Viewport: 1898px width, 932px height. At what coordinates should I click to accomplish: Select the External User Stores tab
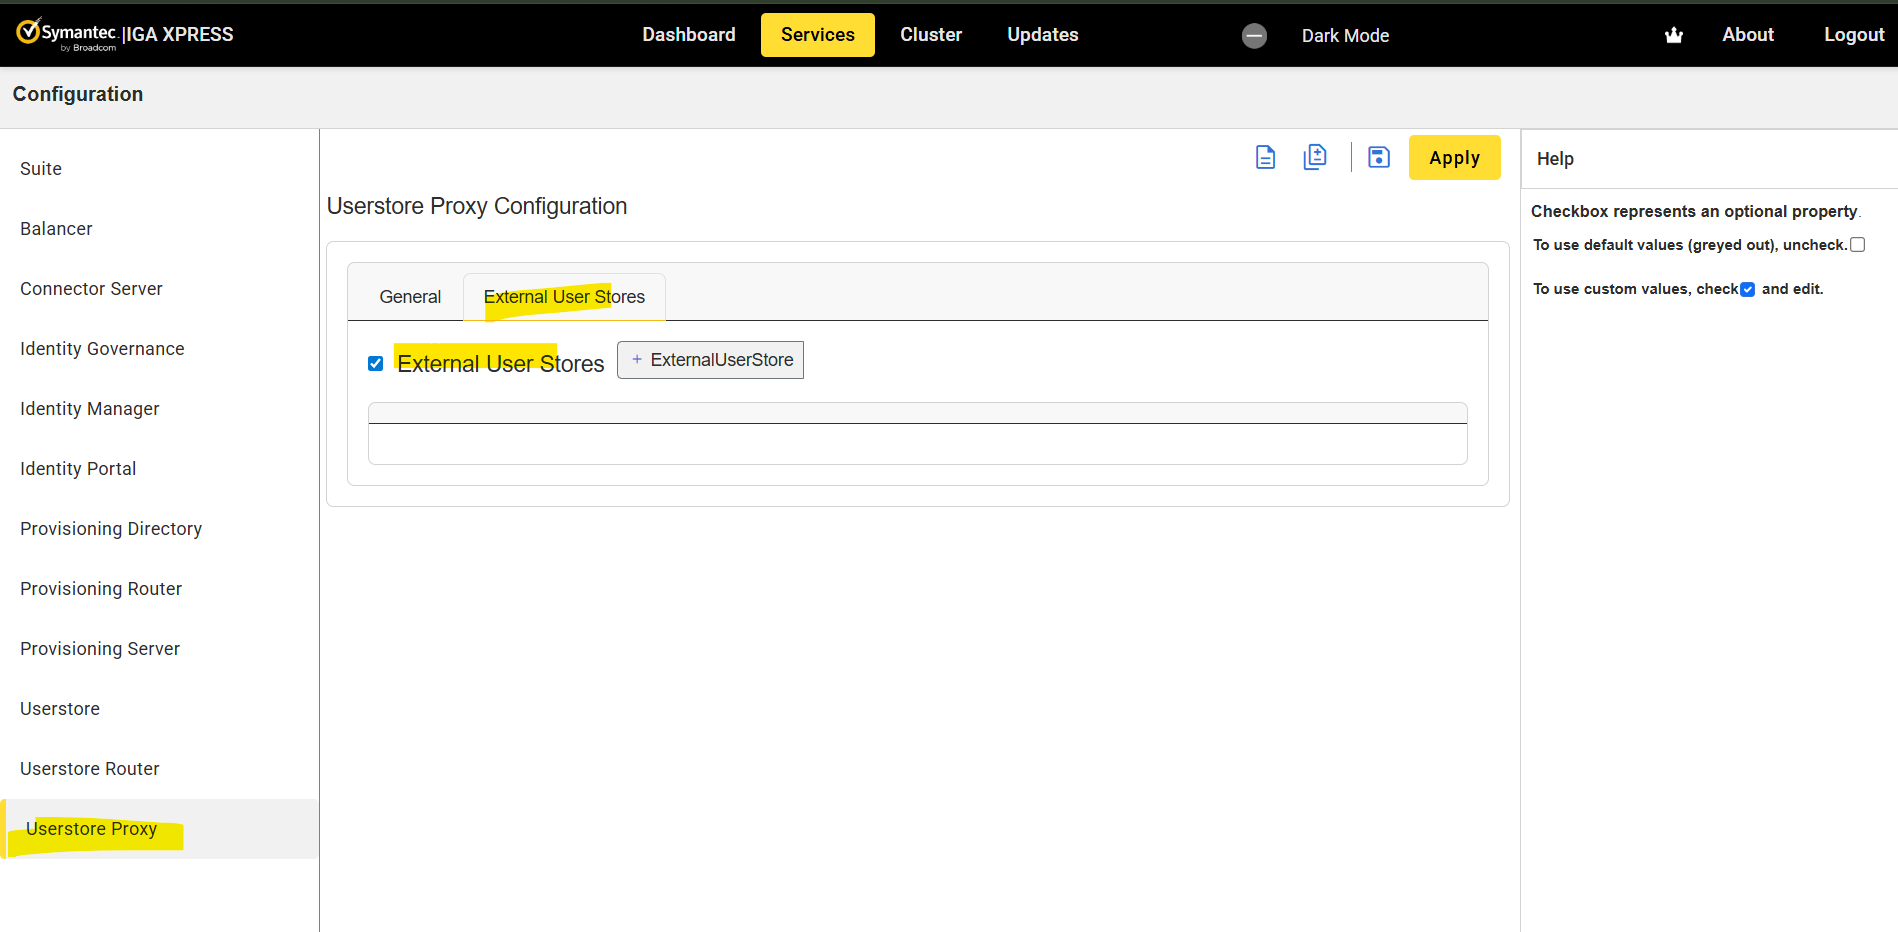564,297
